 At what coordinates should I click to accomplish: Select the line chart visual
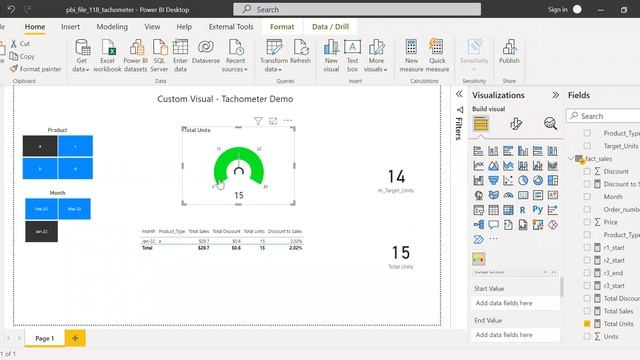[x=478, y=166]
